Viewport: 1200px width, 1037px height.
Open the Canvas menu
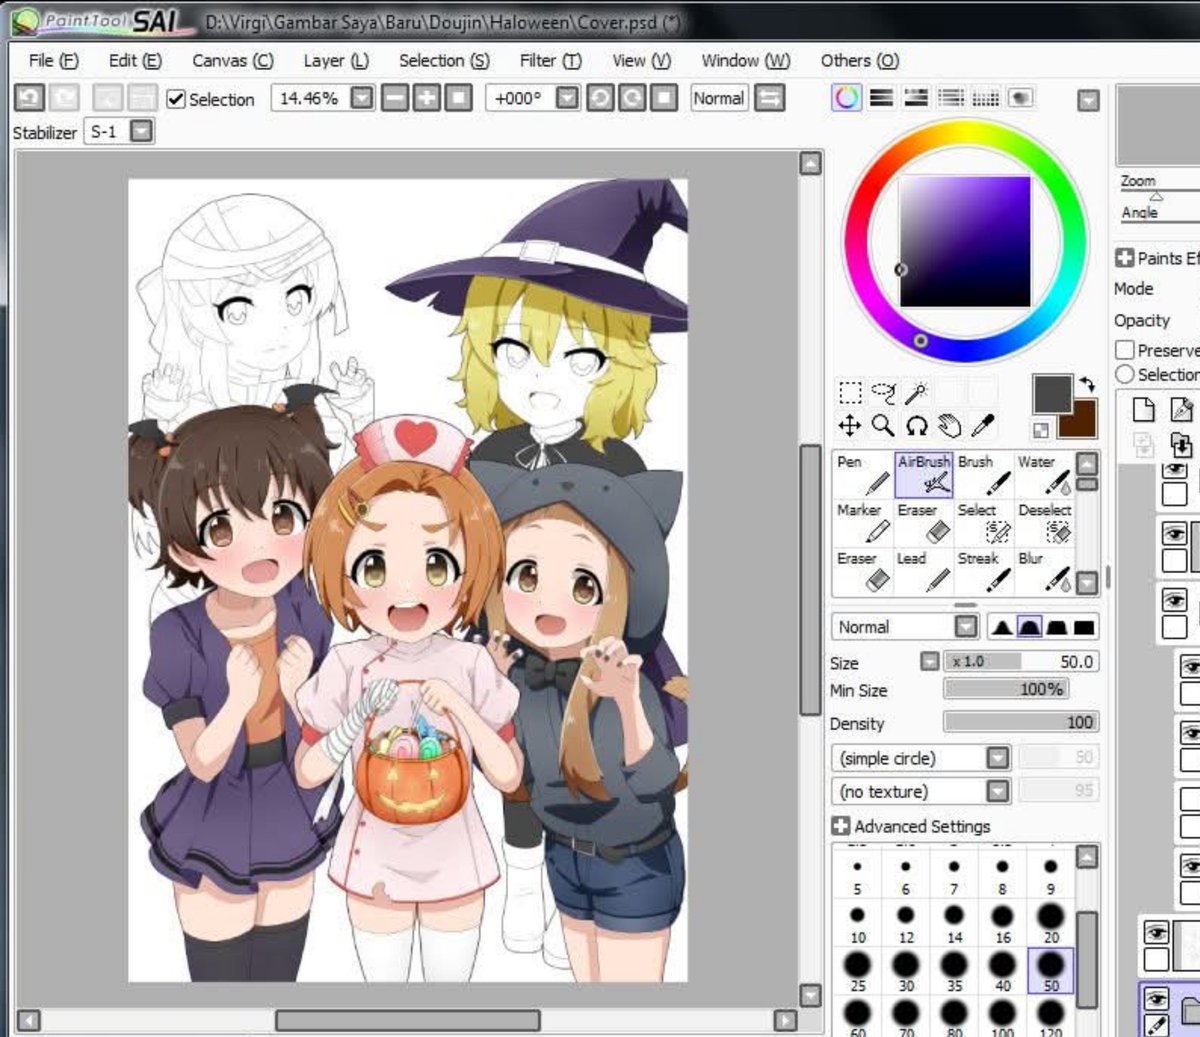tap(232, 60)
